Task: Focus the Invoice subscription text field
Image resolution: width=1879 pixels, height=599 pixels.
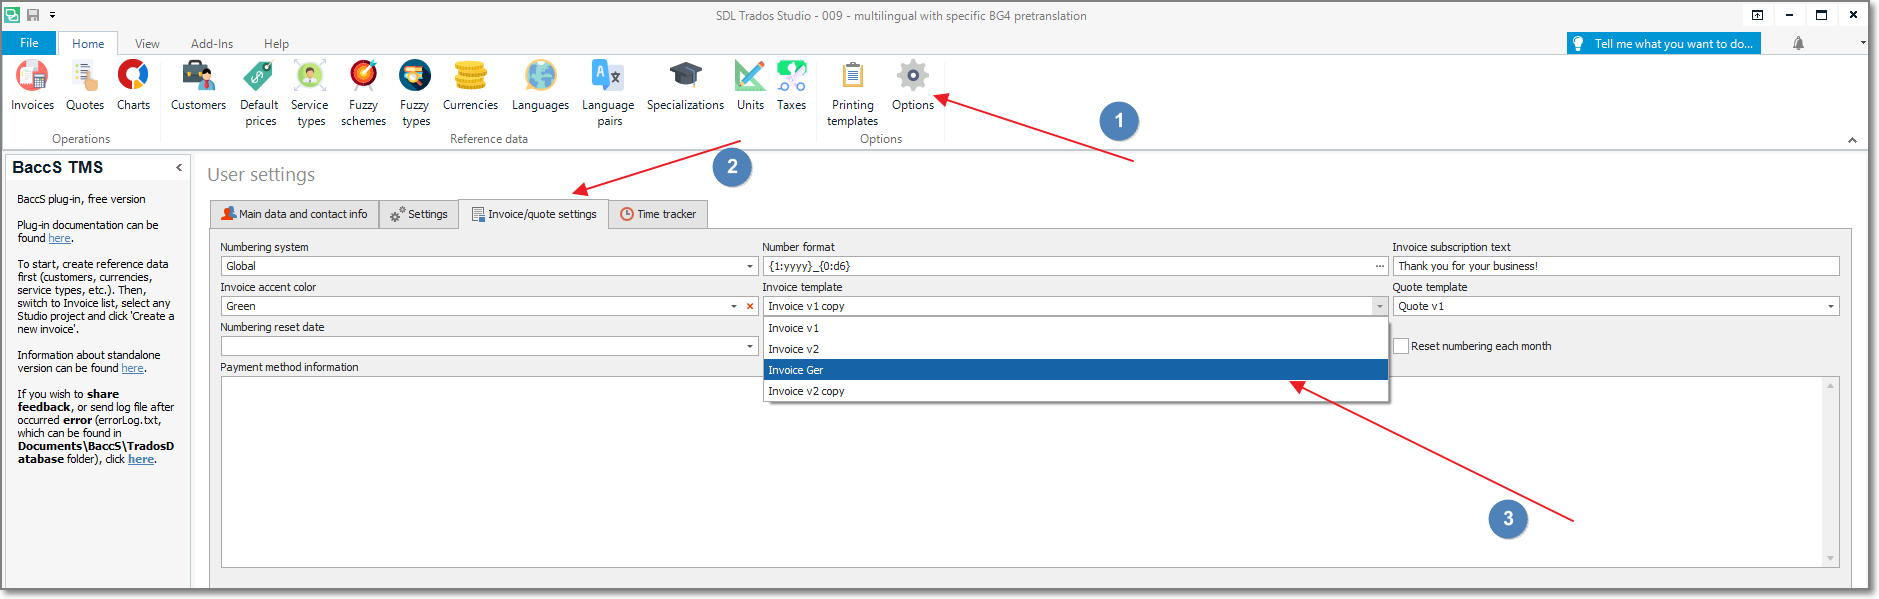Action: 1615,266
